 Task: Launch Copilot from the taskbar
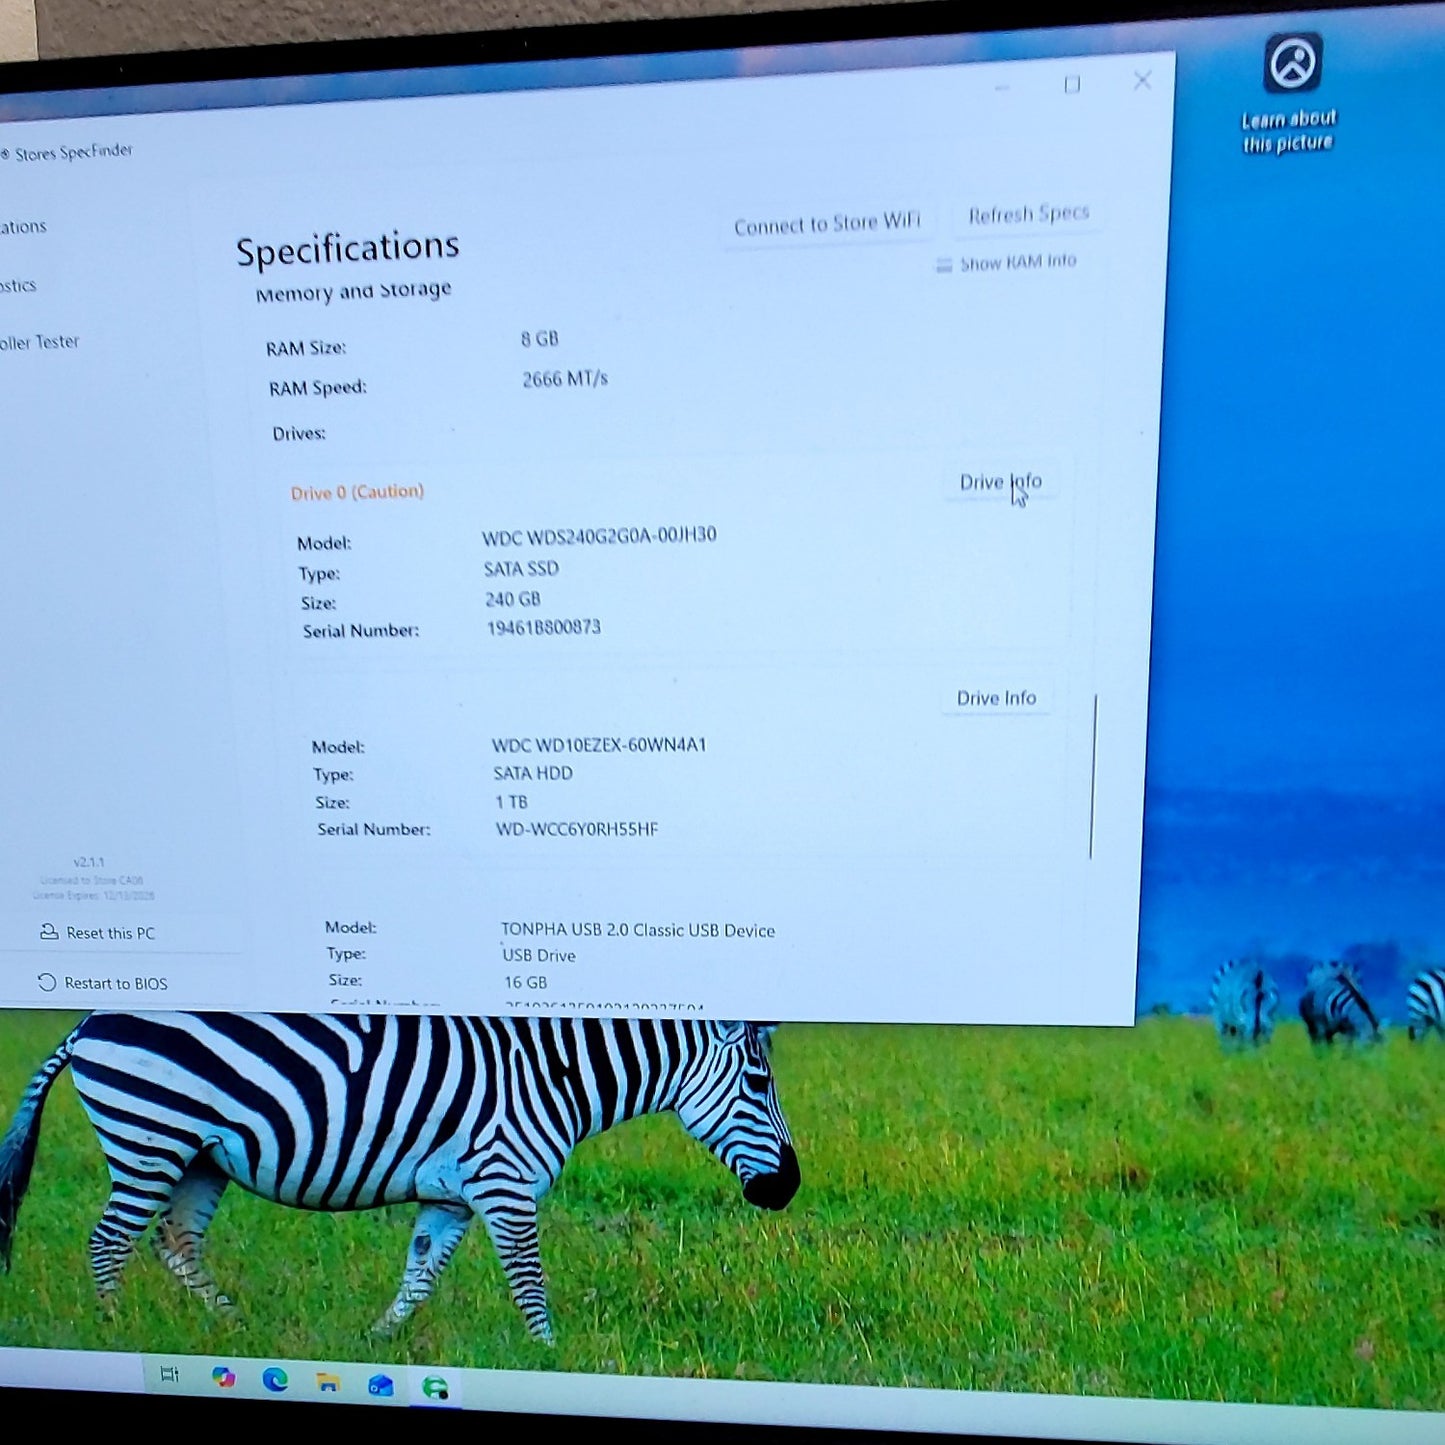(224, 1377)
